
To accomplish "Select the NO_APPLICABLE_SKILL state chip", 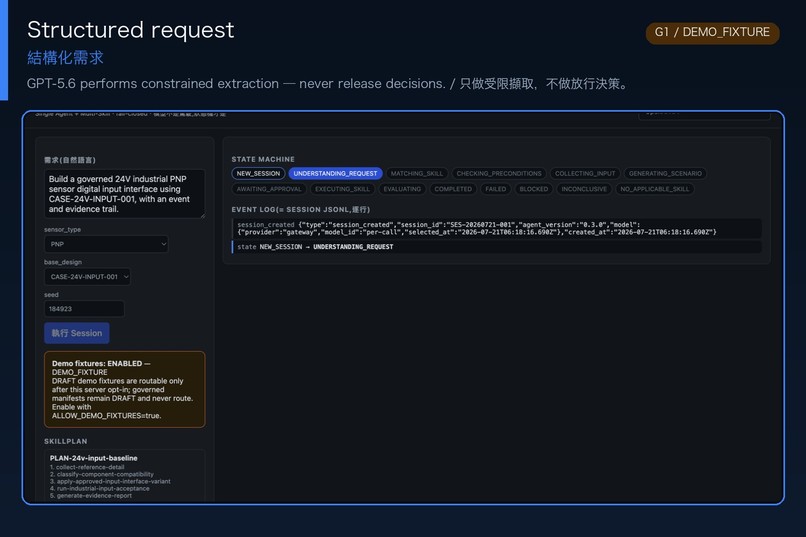I will 654,189.
